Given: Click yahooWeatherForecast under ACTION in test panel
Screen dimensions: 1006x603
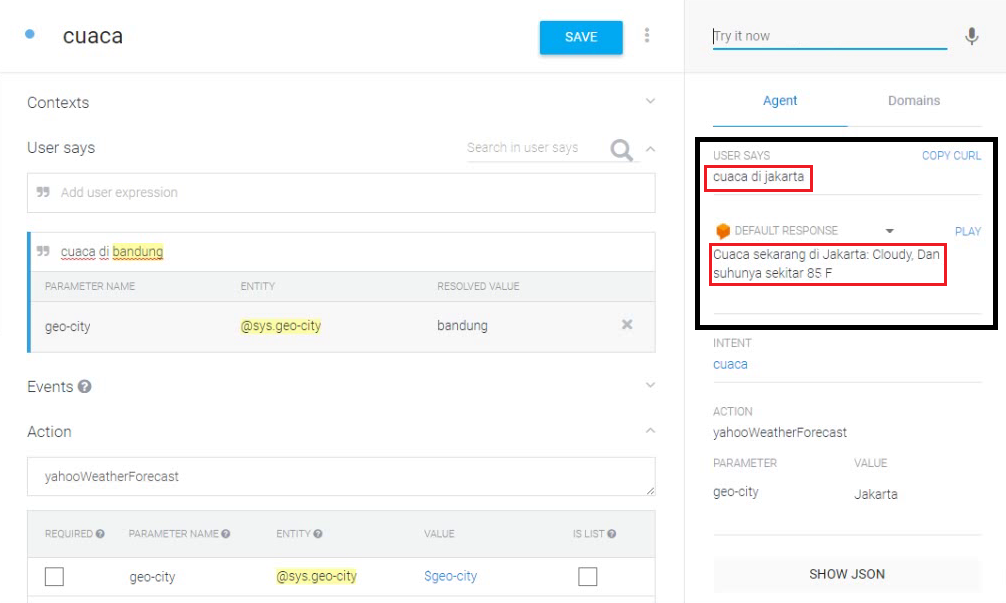Looking at the screenshot, I should point(780,432).
